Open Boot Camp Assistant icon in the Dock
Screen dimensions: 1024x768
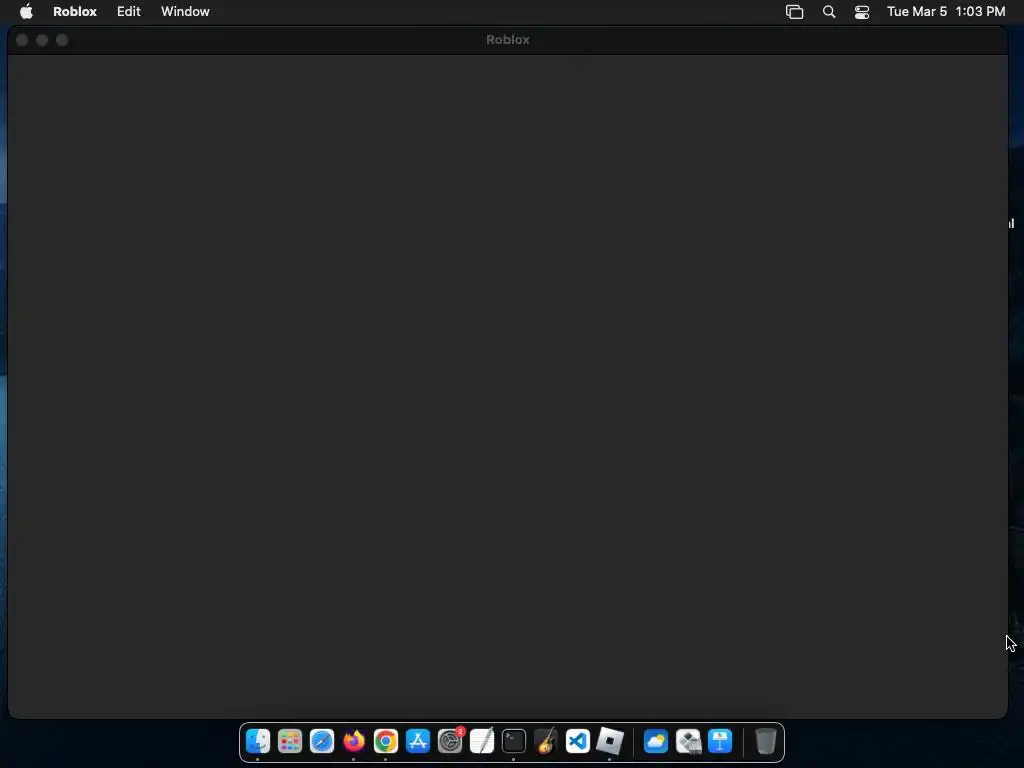pos(688,741)
